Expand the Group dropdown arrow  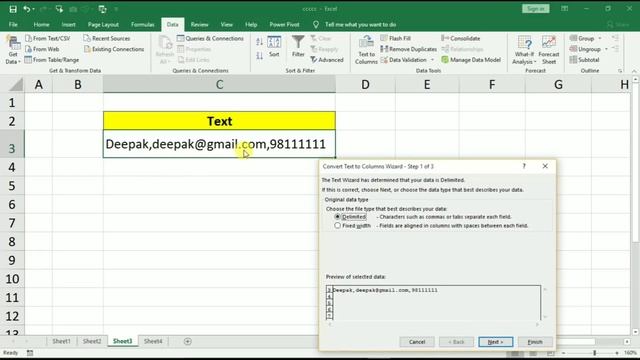pyautogui.click(x=600, y=38)
